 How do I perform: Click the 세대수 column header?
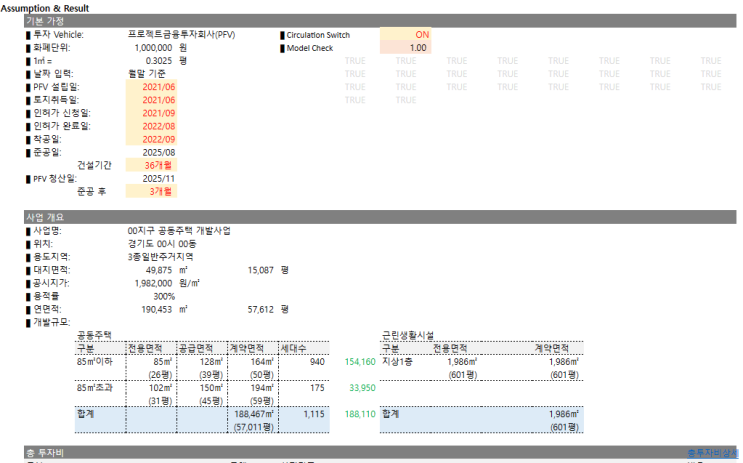point(293,348)
